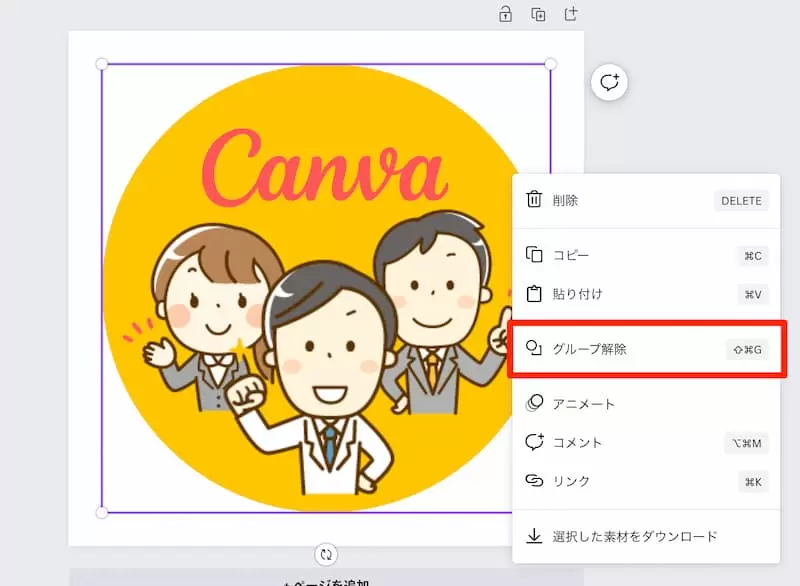The width and height of the screenshot is (800, 586).
Task: Click the DELETE shortcut badge
Action: pos(741,201)
